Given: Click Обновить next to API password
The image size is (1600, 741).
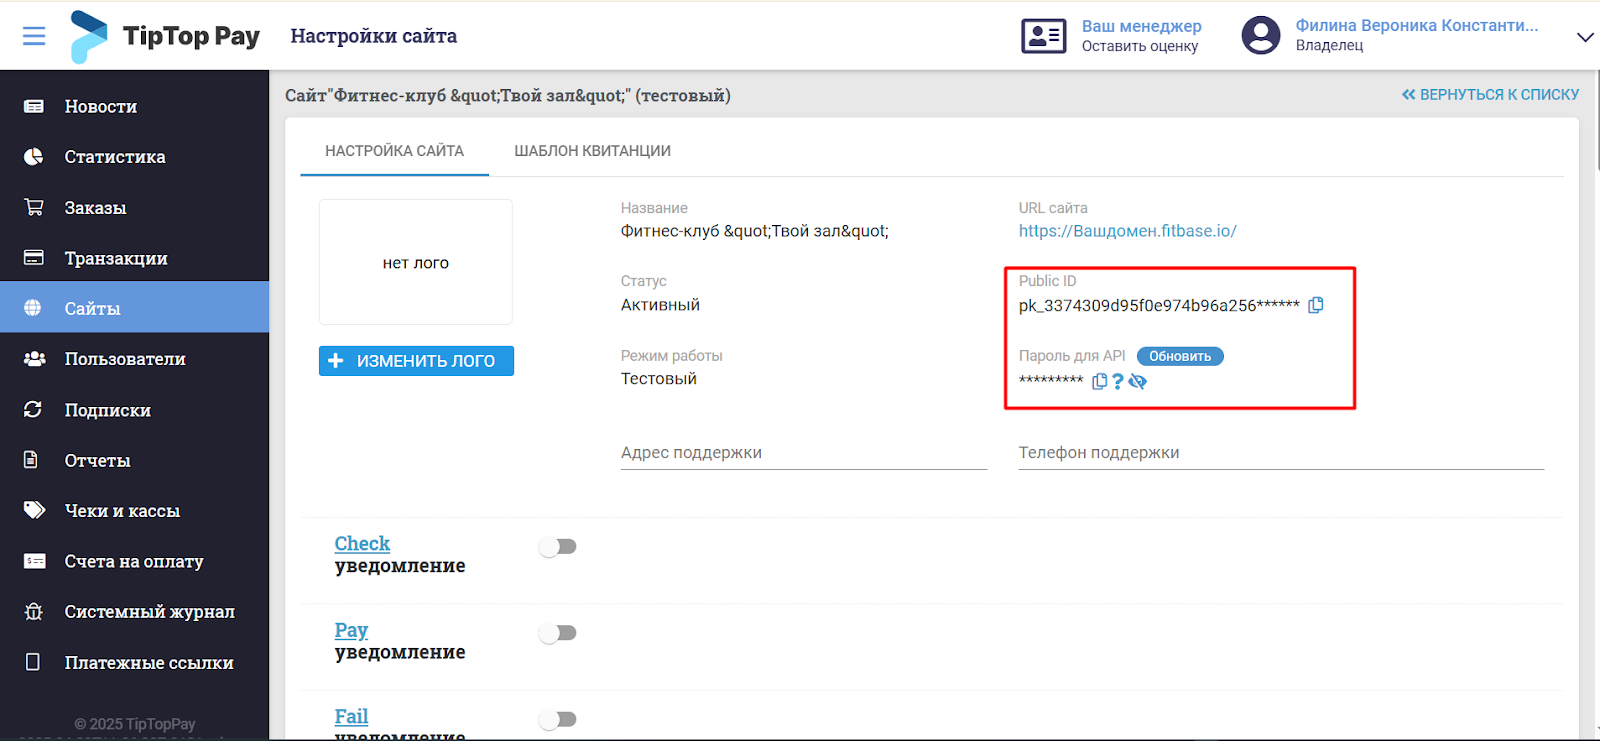Looking at the screenshot, I should click(x=1180, y=356).
